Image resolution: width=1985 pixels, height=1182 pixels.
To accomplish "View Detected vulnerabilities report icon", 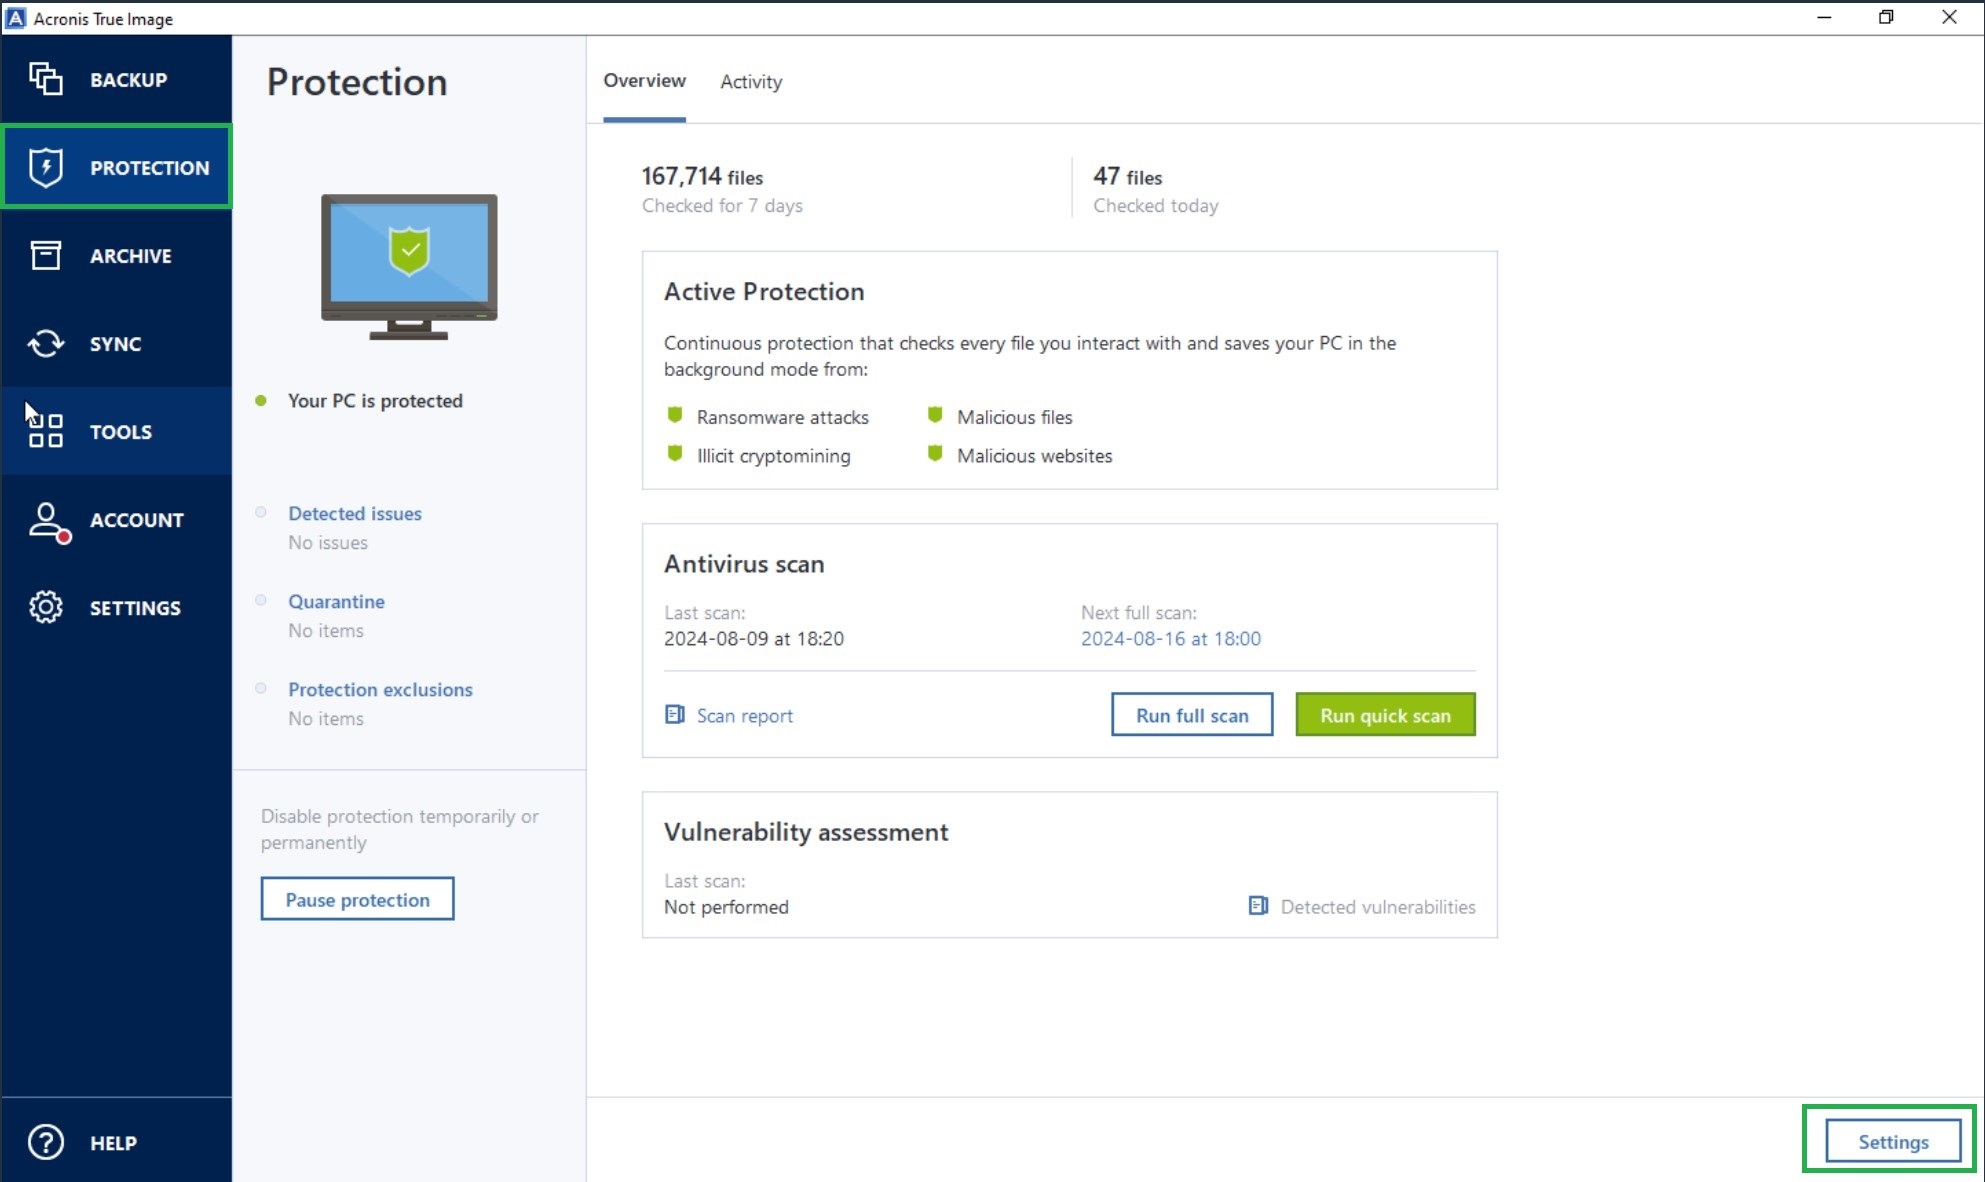I will point(1258,906).
